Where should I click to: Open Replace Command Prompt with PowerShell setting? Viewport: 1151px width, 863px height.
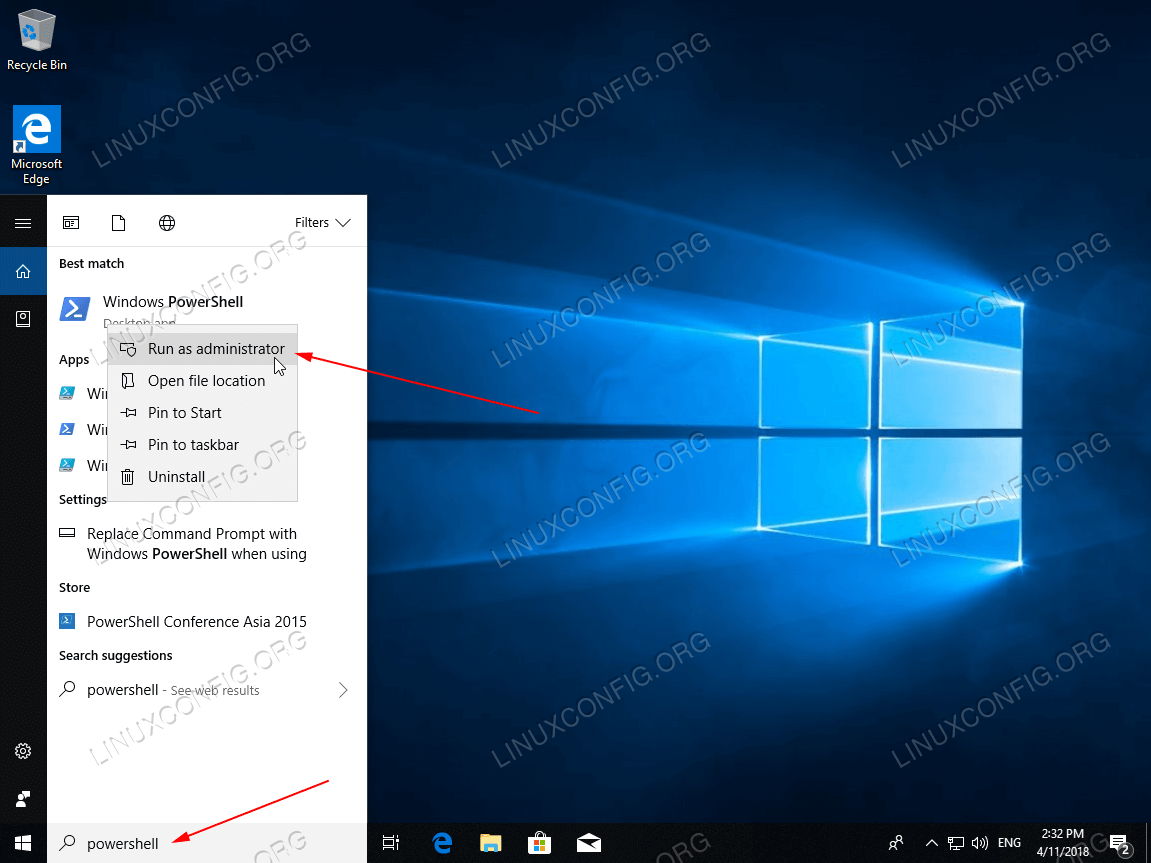(x=206, y=544)
